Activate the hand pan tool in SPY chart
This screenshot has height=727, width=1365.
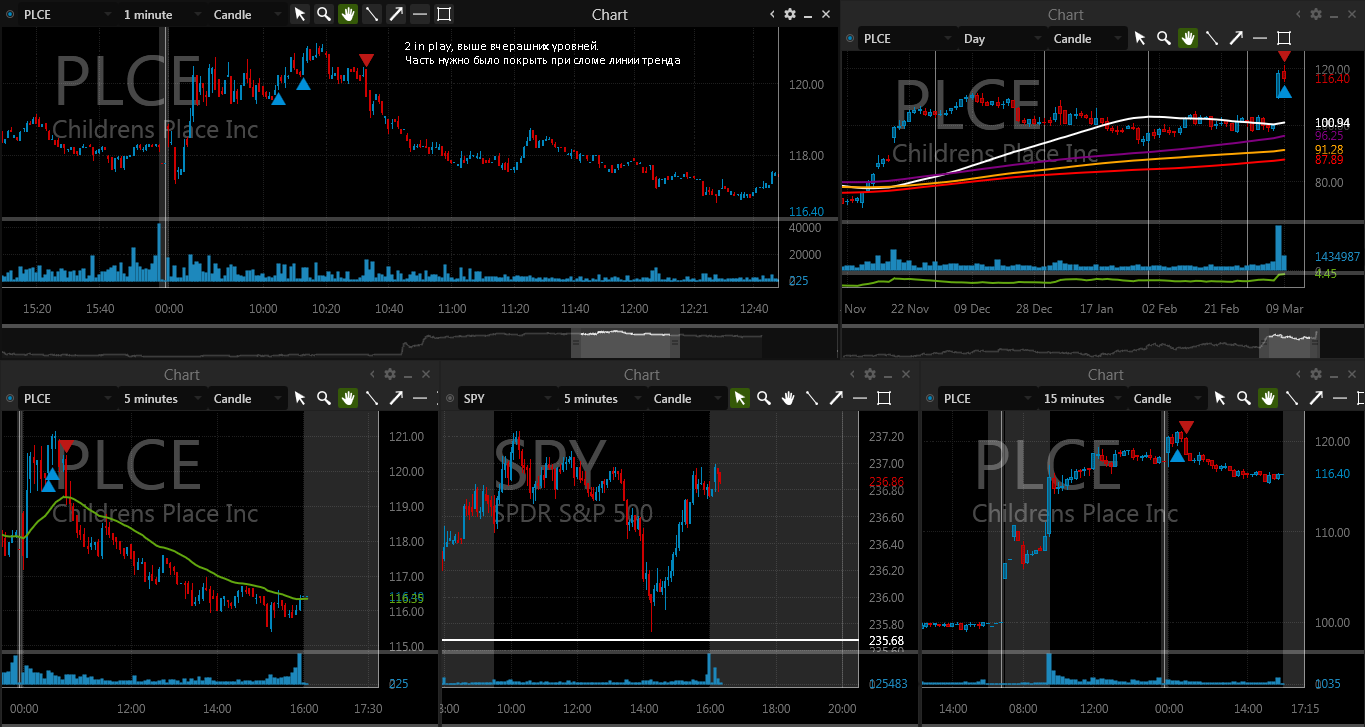[x=788, y=398]
